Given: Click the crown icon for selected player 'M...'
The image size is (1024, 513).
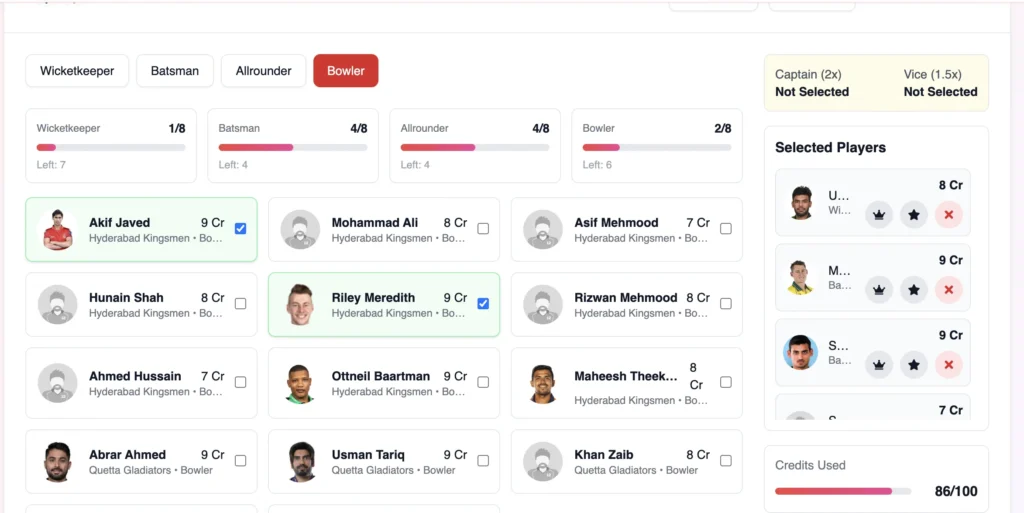Looking at the screenshot, I should (x=879, y=290).
